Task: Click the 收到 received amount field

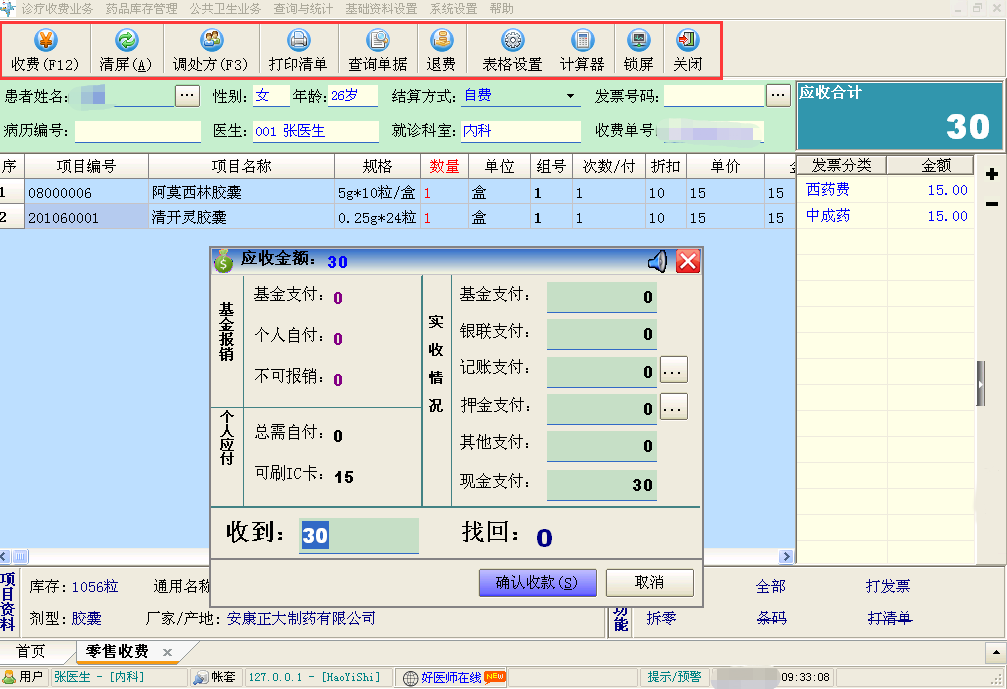Action: click(359, 536)
